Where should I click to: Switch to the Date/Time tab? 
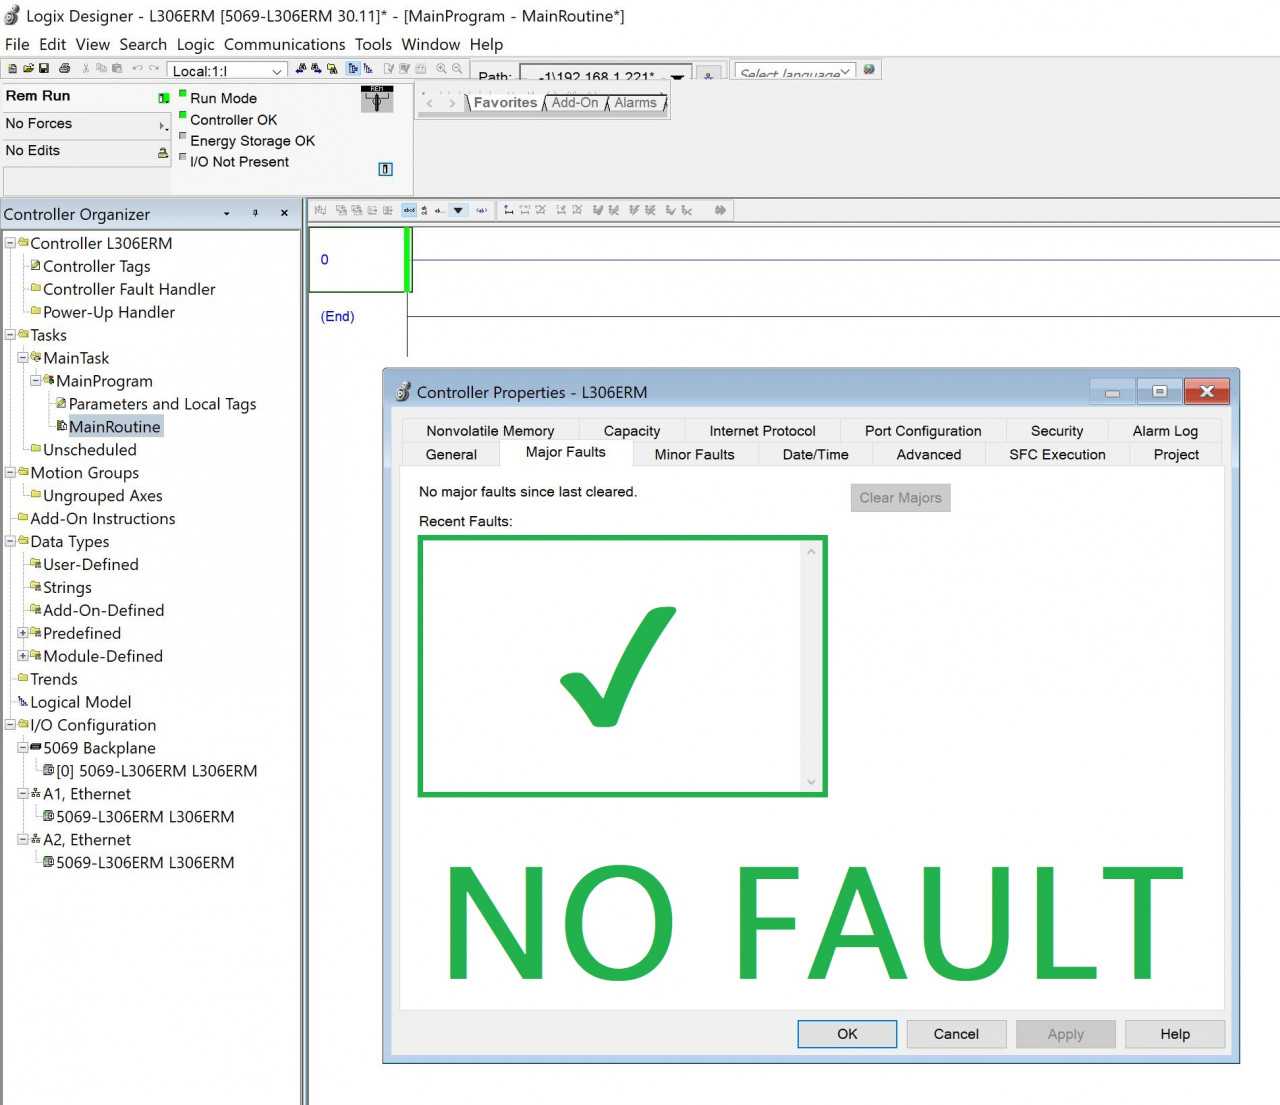pyautogui.click(x=815, y=455)
